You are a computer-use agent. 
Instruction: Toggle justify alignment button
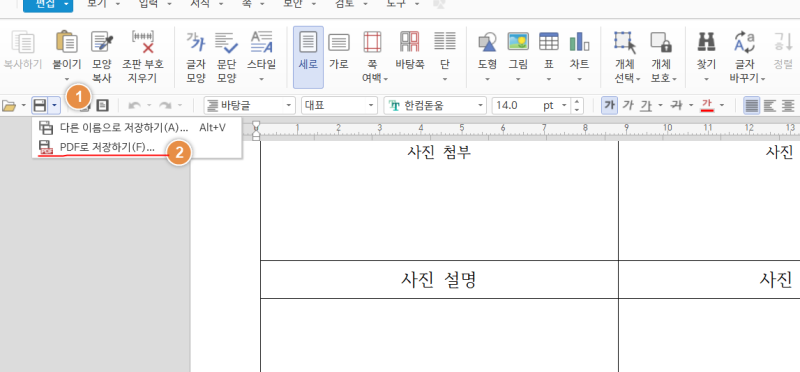pos(752,106)
